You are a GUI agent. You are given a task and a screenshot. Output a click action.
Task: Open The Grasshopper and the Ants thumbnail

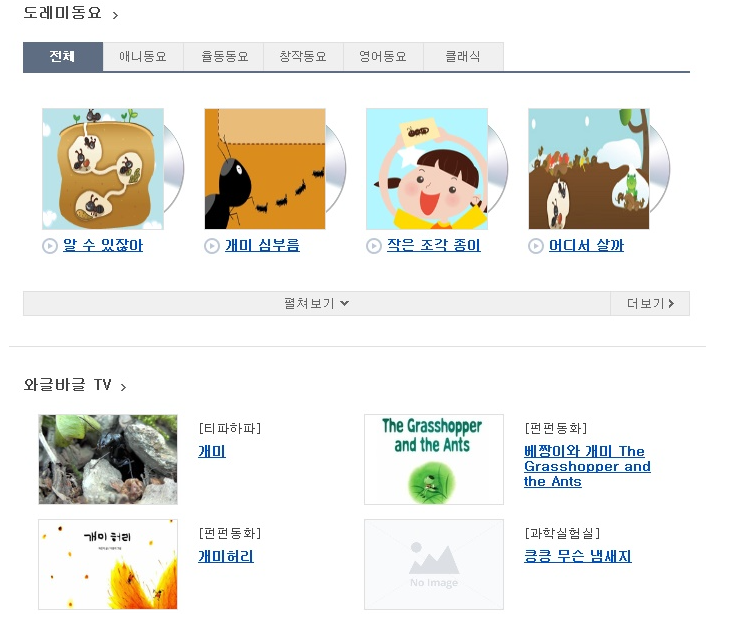tap(434, 459)
